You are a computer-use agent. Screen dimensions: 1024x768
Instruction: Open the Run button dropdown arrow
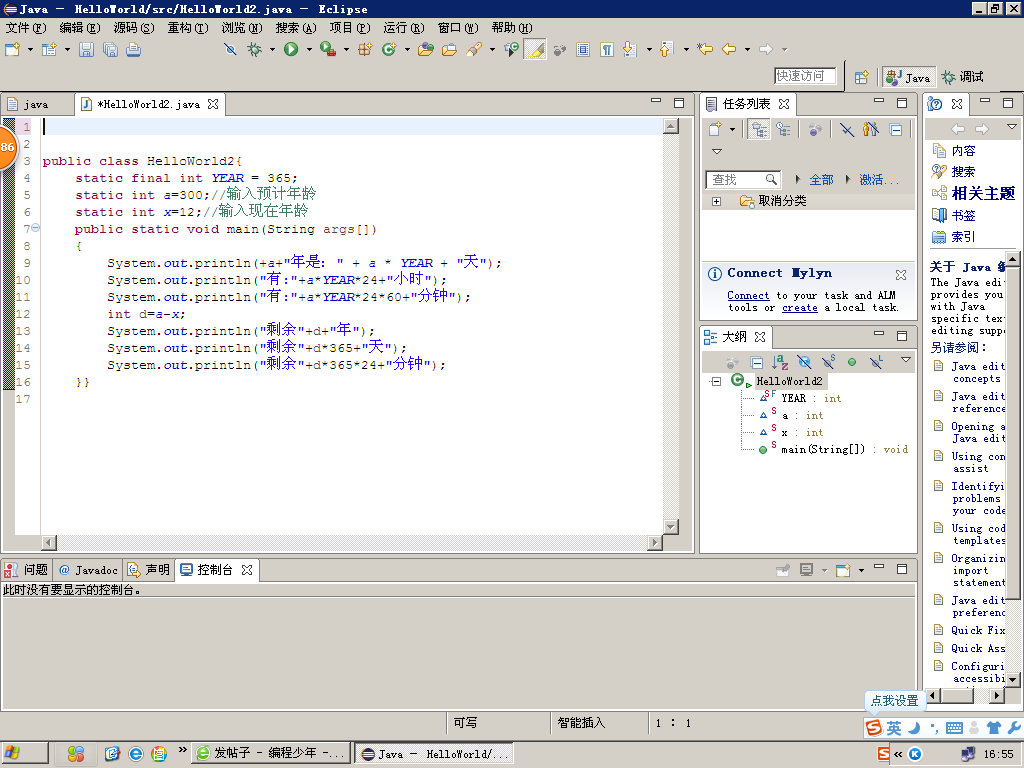click(x=308, y=49)
